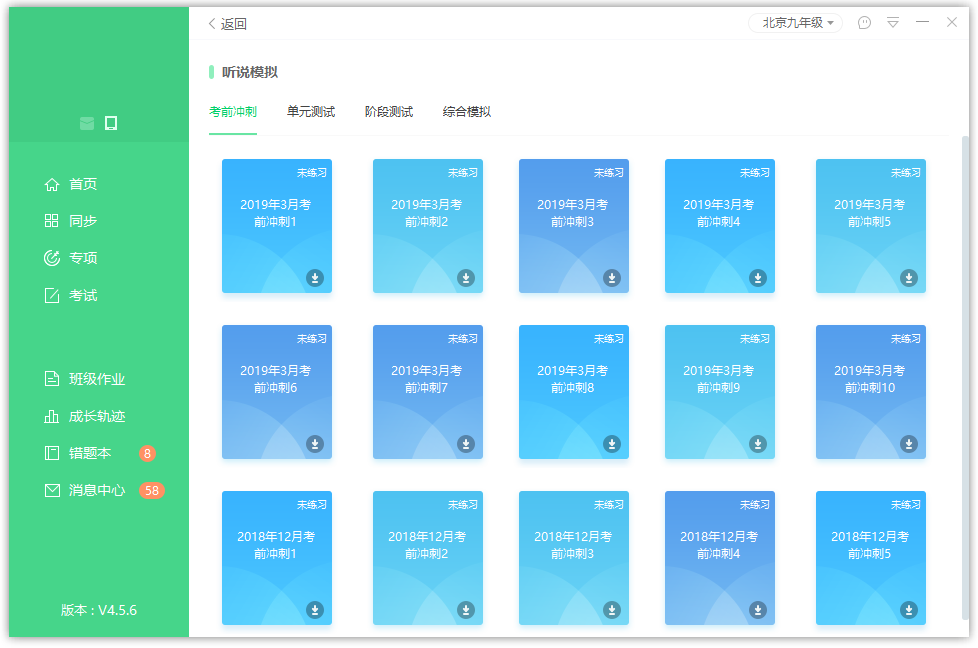Download the 2019年3月考前冲刺8 paper

click(612, 443)
